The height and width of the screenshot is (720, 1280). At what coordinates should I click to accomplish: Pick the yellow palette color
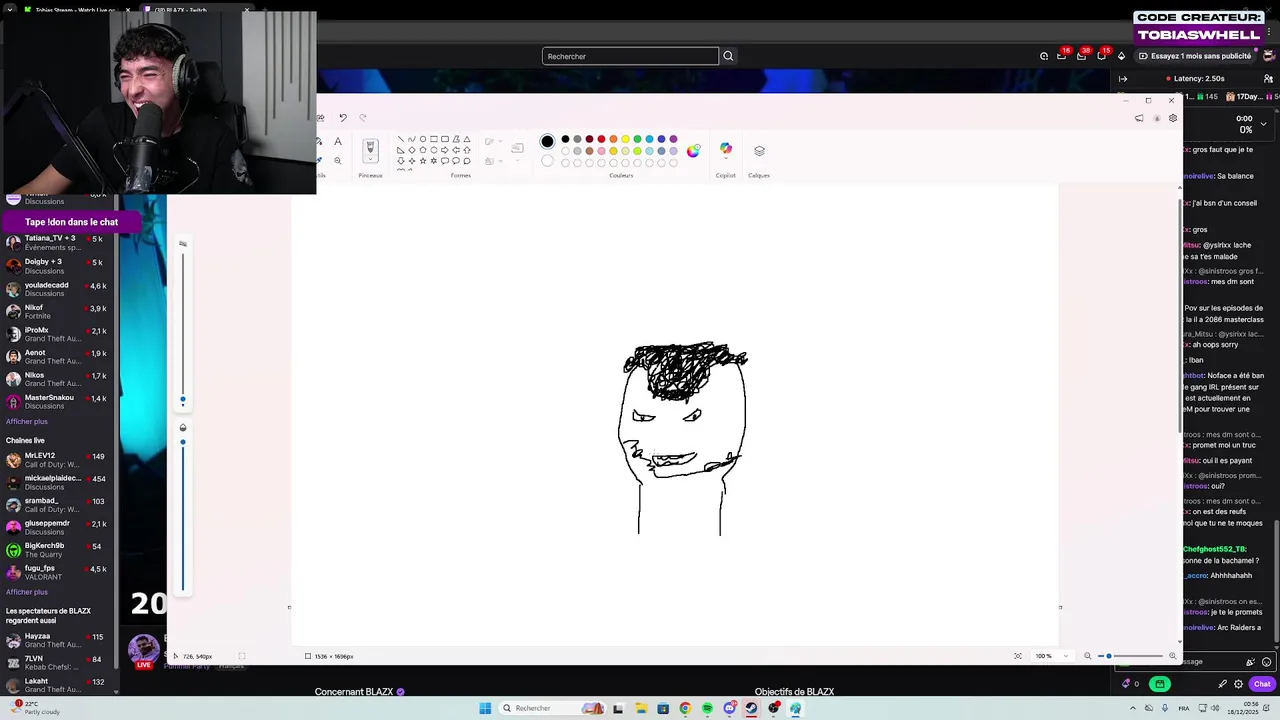click(x=625, y=139)
